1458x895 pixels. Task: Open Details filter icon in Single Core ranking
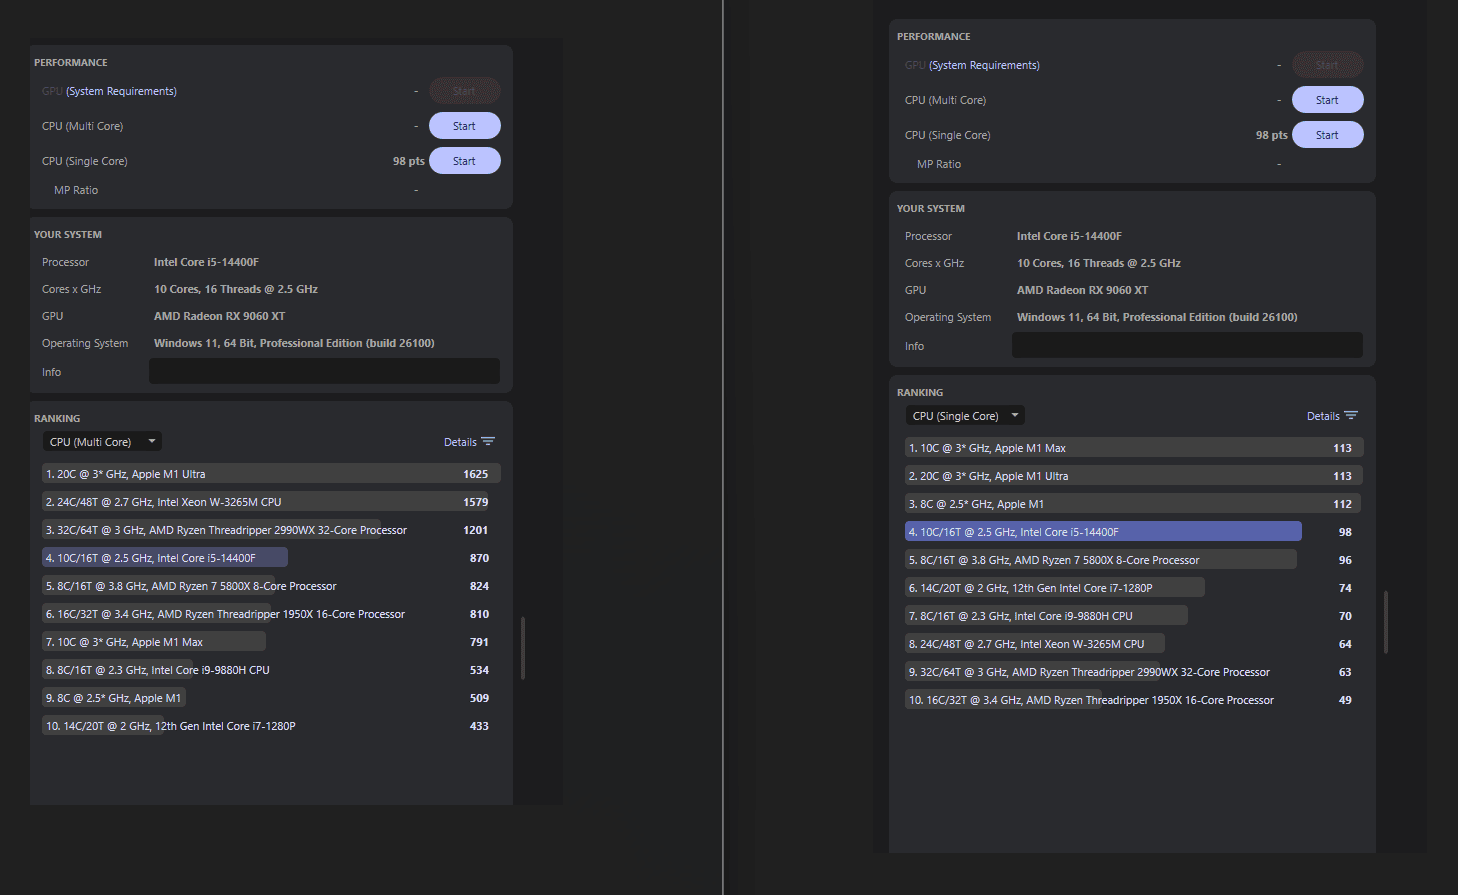pyautogui.click(x=1351, y=415)
